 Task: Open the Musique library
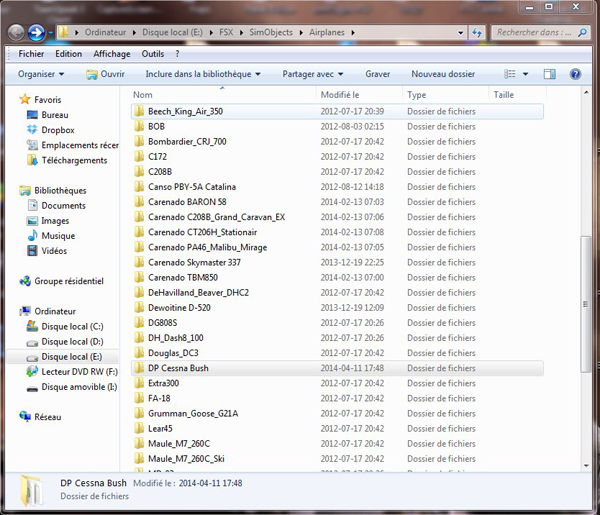[58, 236]
